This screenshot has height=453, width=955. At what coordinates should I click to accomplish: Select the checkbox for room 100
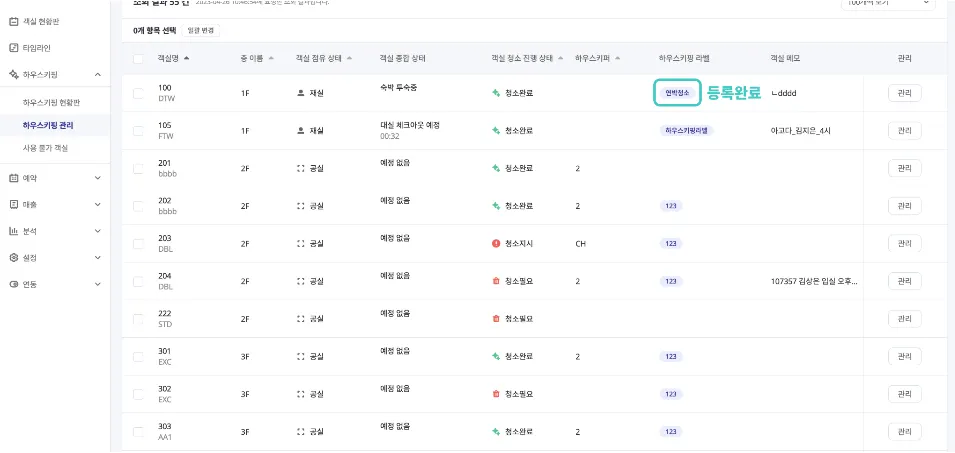138,93
